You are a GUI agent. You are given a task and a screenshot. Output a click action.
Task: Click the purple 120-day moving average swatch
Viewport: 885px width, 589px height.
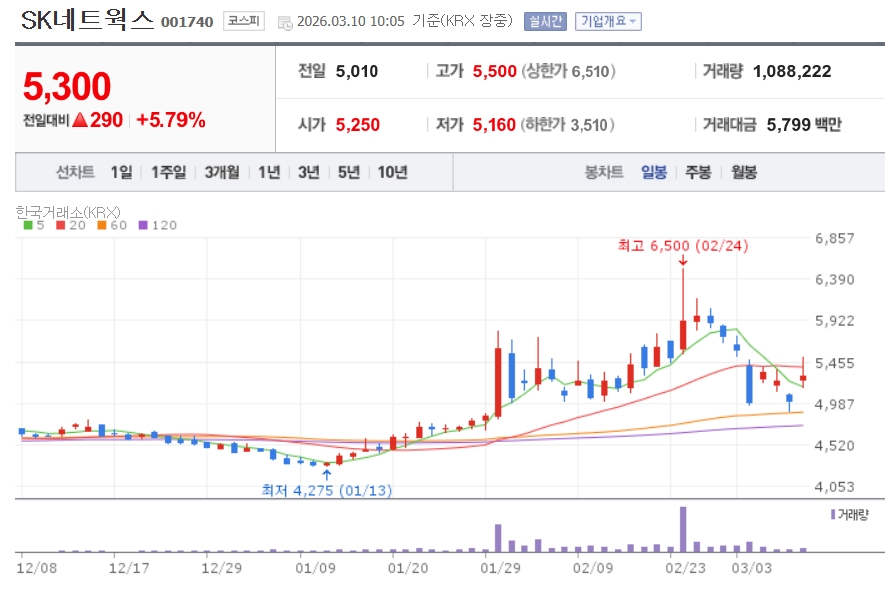[x=143, y=225]
